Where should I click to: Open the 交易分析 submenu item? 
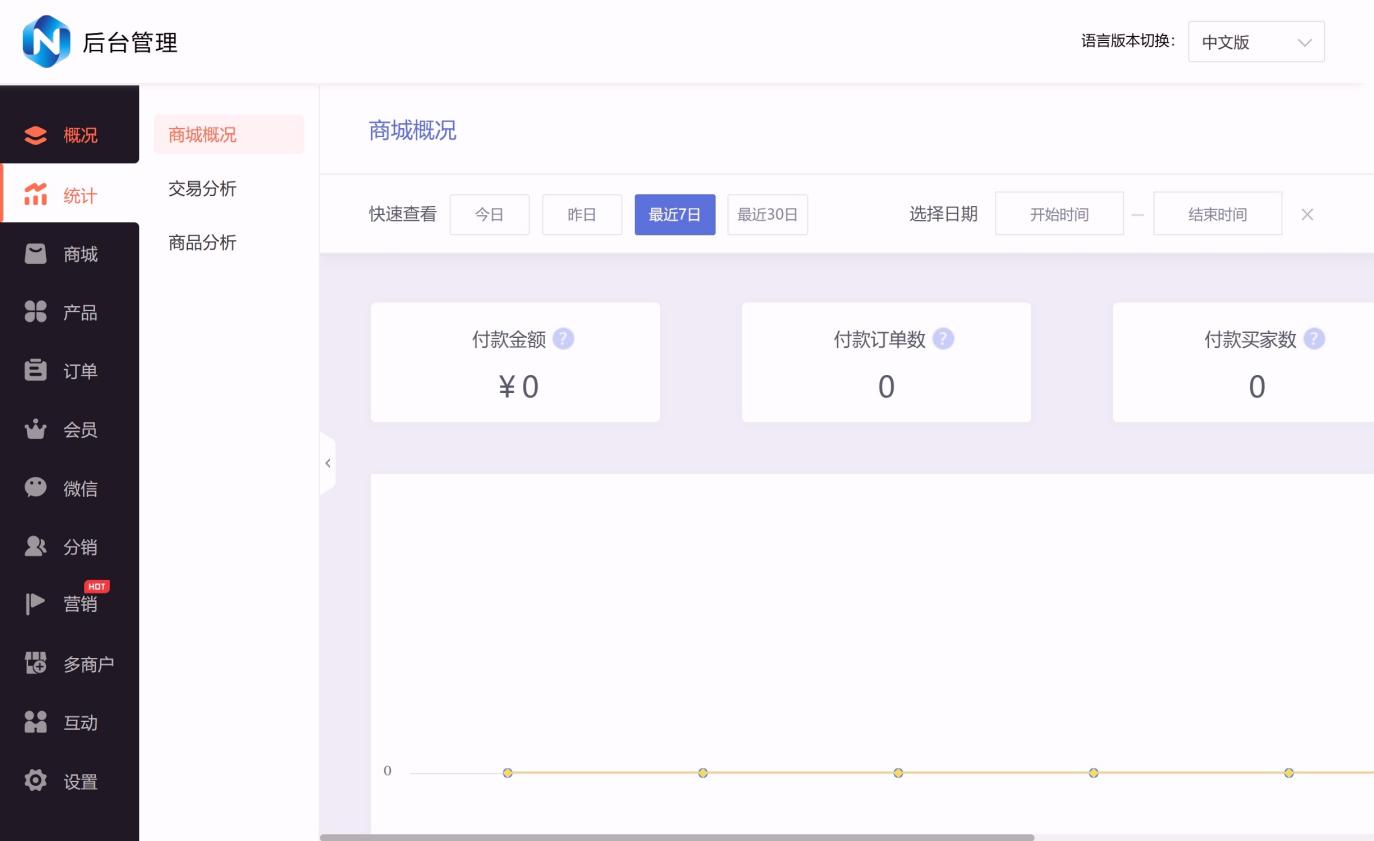[x=203, y=189]
